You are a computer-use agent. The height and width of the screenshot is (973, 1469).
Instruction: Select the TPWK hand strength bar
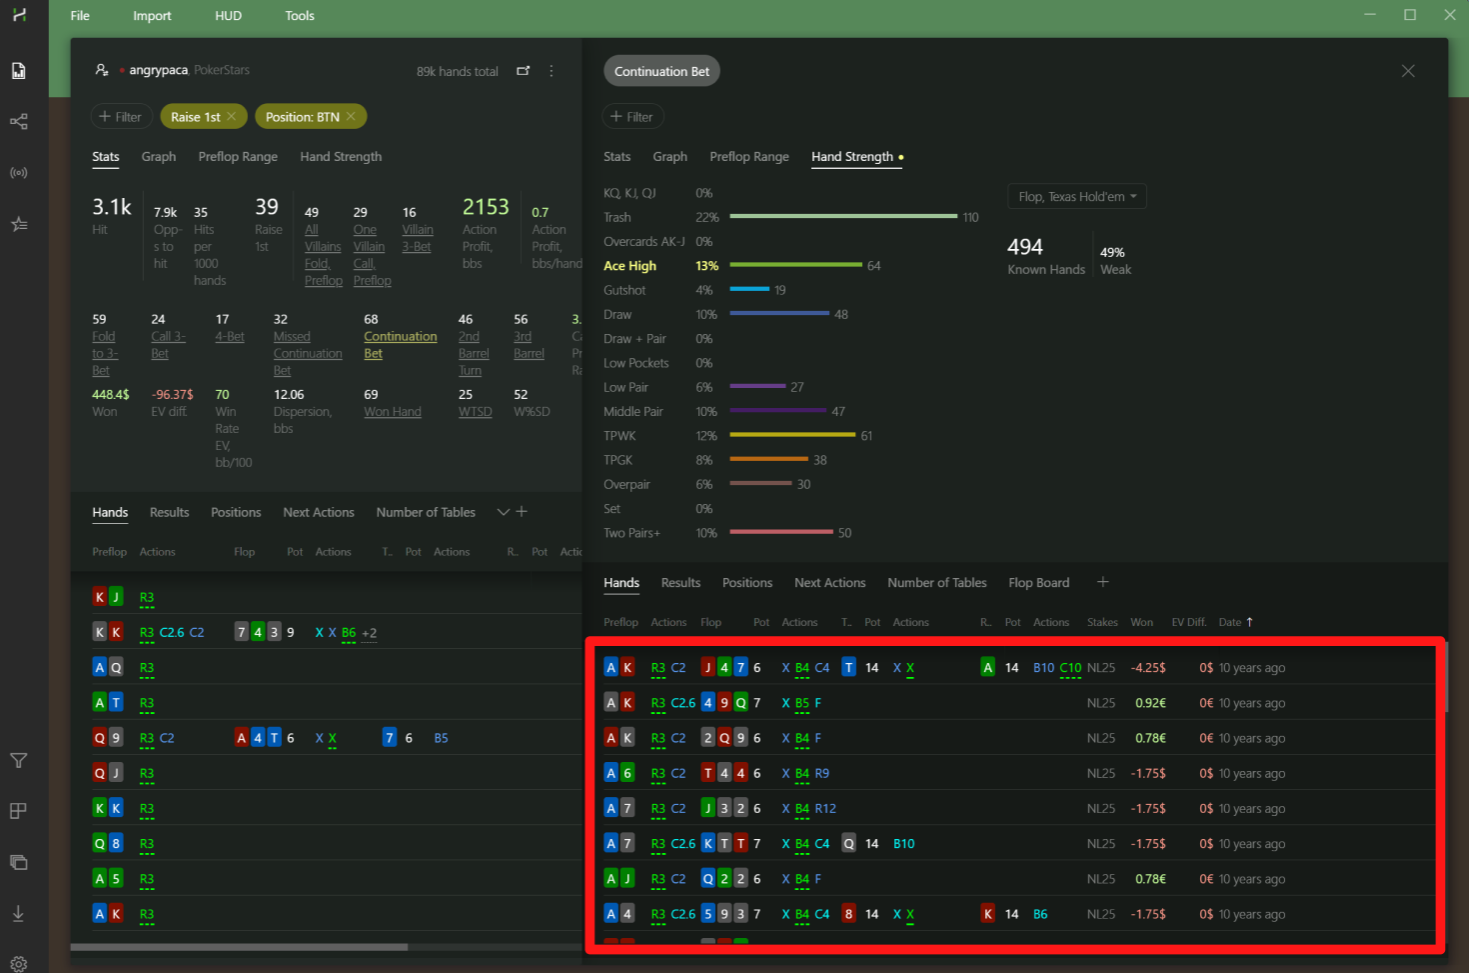click(792, 436)
